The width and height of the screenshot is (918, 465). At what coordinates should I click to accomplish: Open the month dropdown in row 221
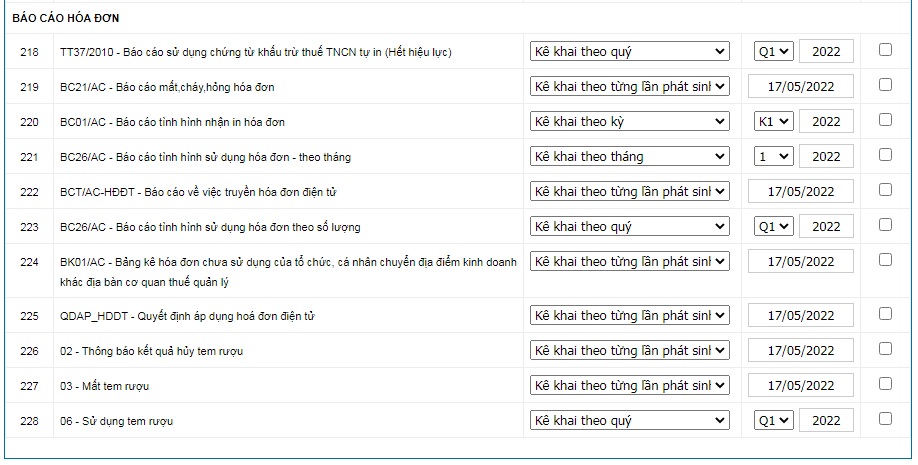pyautogui.click(x=773, y=156)
